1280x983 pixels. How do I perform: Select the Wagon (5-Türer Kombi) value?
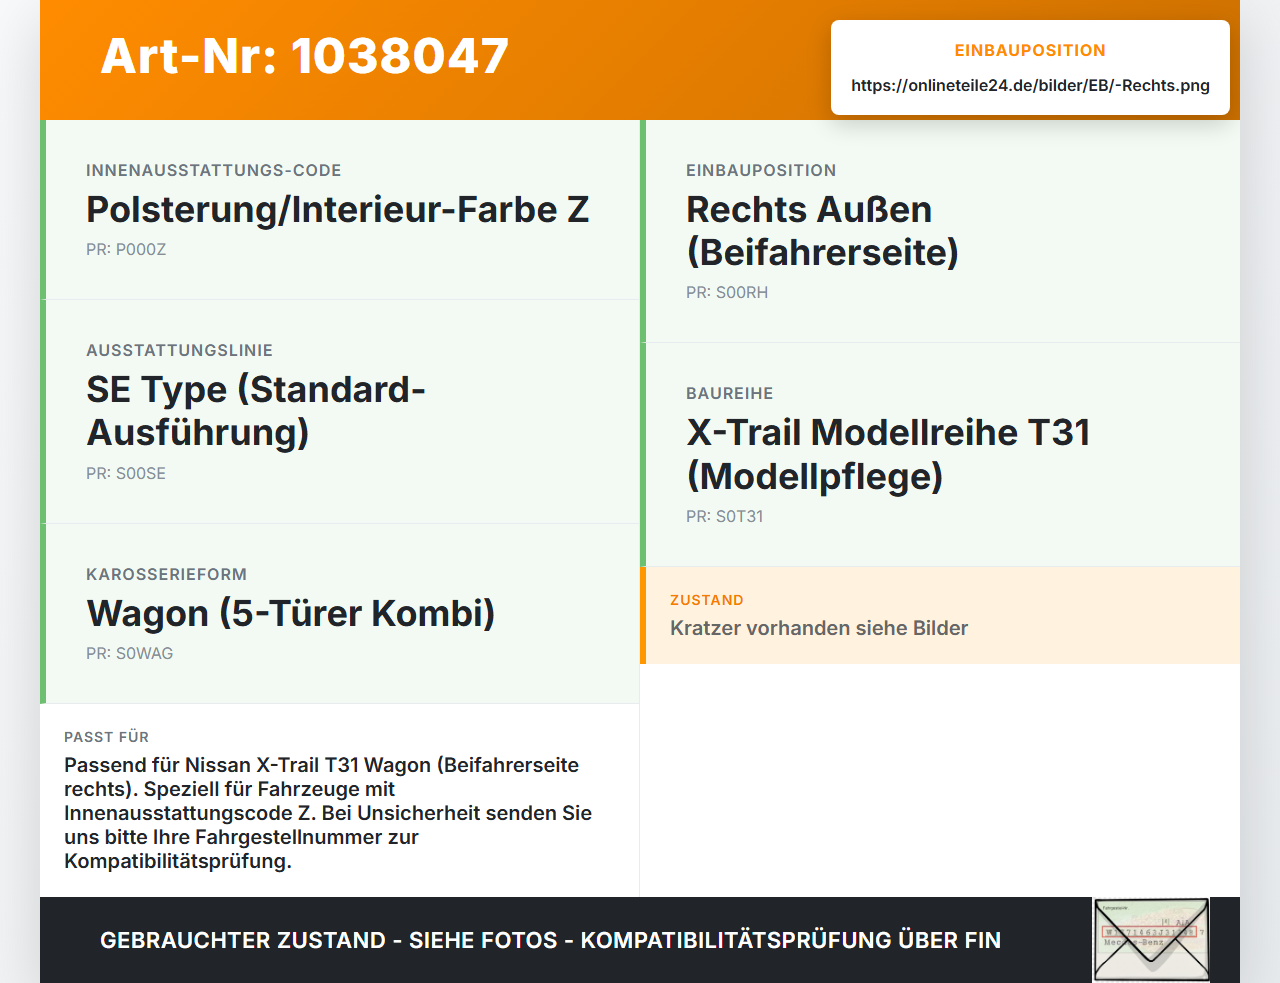coord(291,613)
